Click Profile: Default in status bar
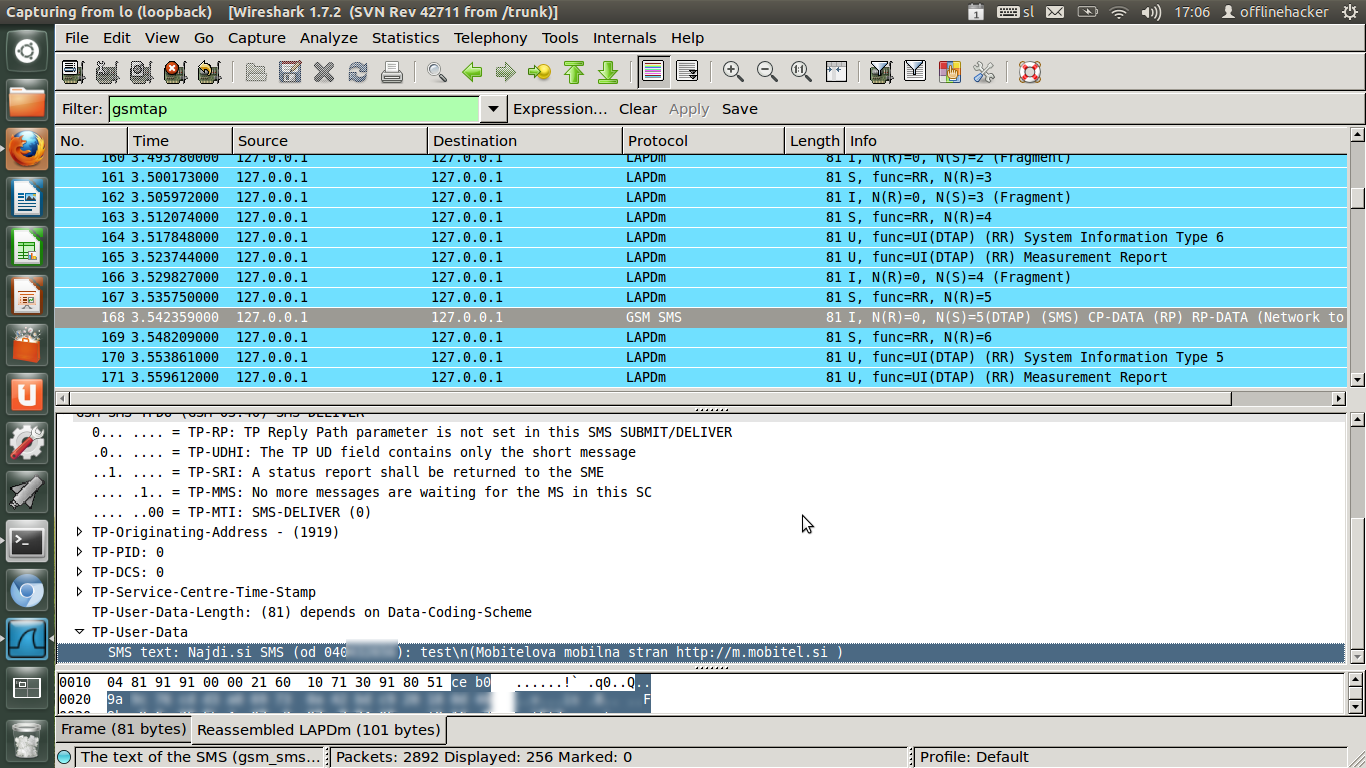This screenshot has height=768, width=1366. pos(974,757)
